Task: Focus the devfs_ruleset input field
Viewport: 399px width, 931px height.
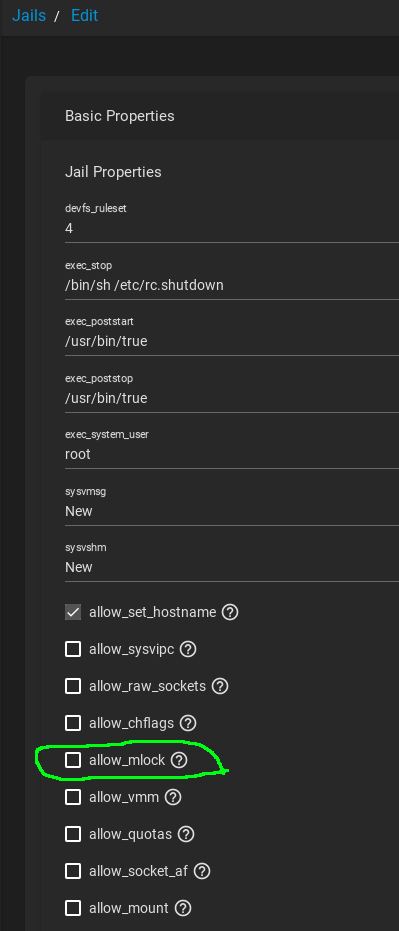Action: [x=232, y=229]
